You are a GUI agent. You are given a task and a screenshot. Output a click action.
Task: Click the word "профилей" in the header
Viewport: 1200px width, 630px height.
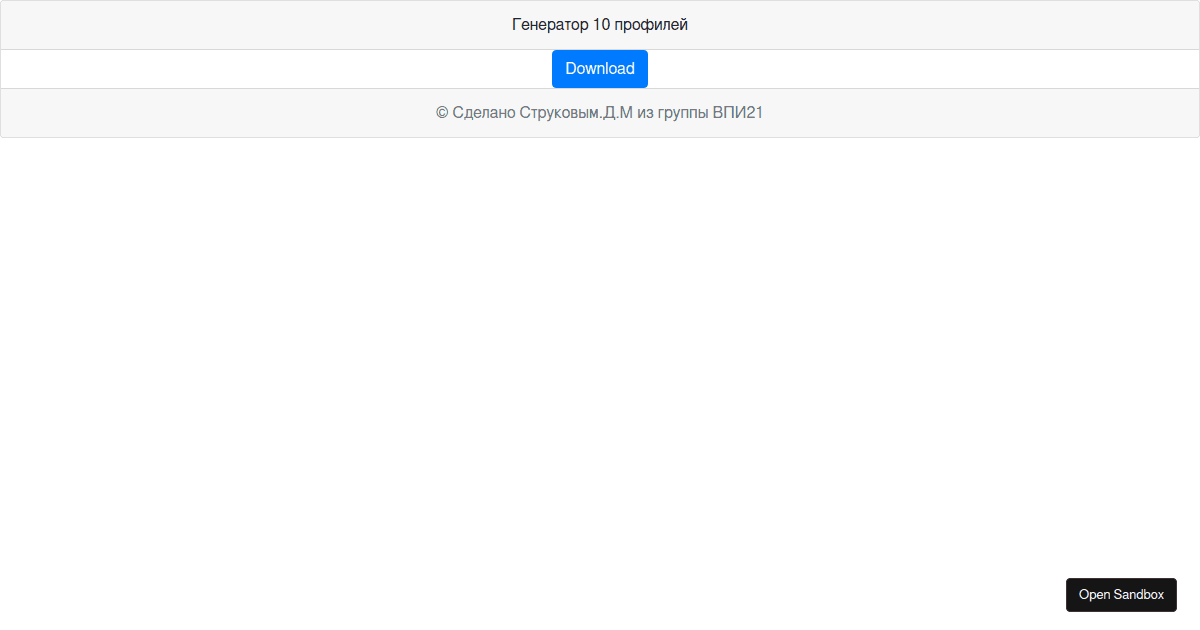(x=651, y=25)
